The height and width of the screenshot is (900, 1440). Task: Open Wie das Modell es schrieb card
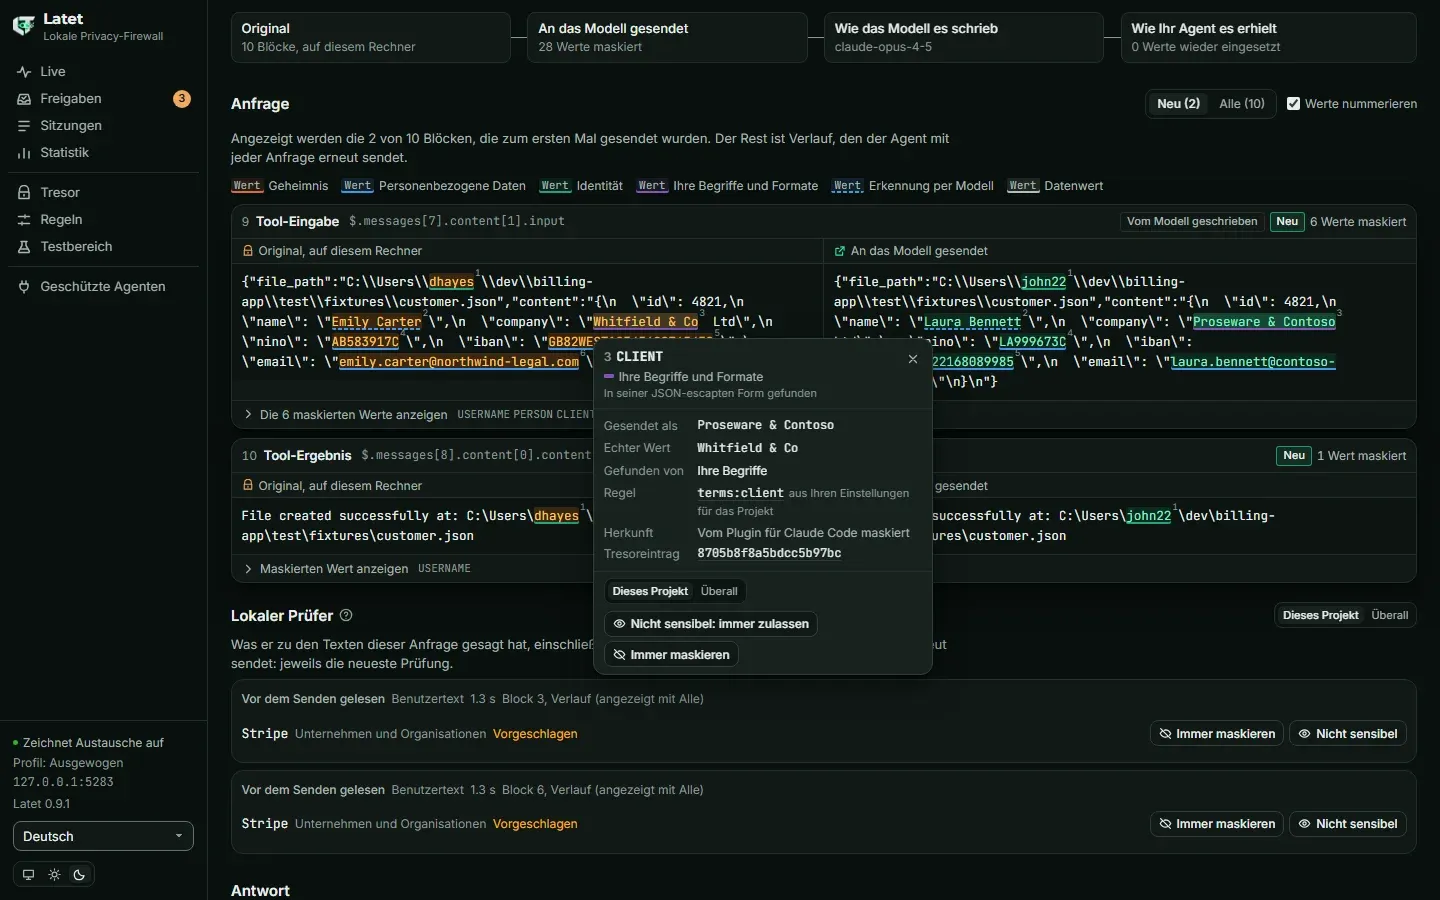point(963,37)
